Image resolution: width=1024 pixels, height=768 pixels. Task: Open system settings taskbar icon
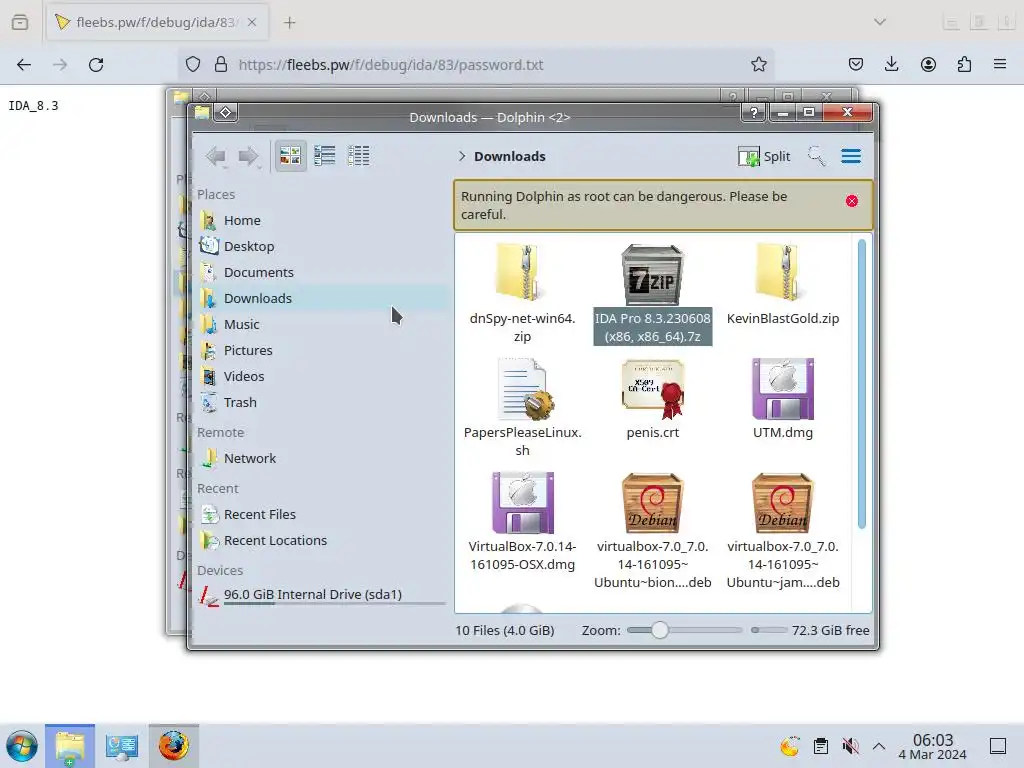point(122,746)
